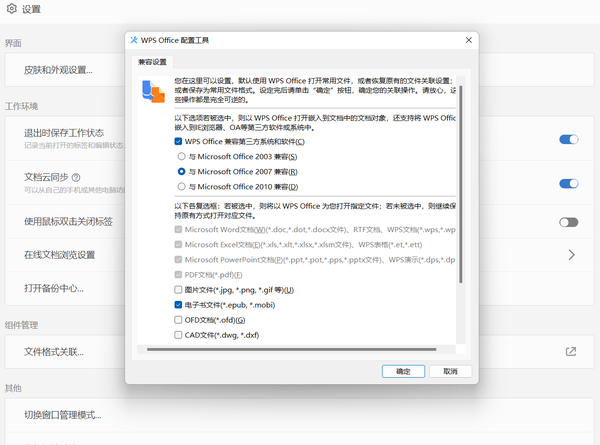
Task: Select Microsoft Office 2003 兼容 option
Action: tap(181, 156)
